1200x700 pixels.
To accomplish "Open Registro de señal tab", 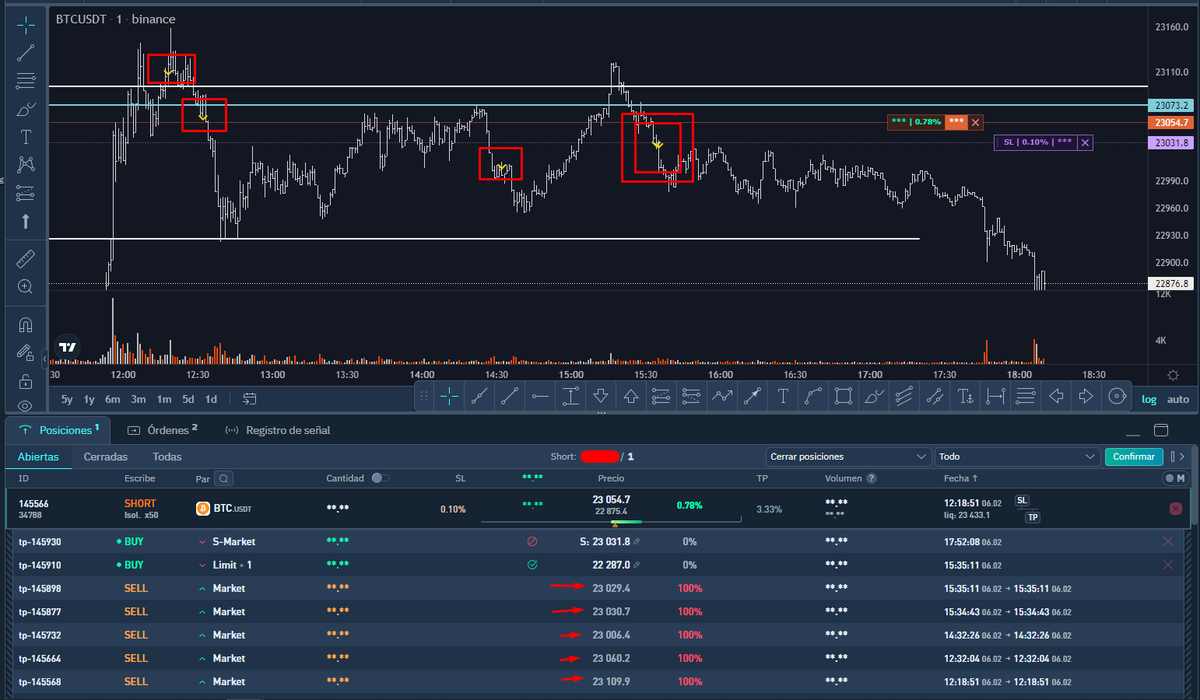I will [x=277, y=430].
